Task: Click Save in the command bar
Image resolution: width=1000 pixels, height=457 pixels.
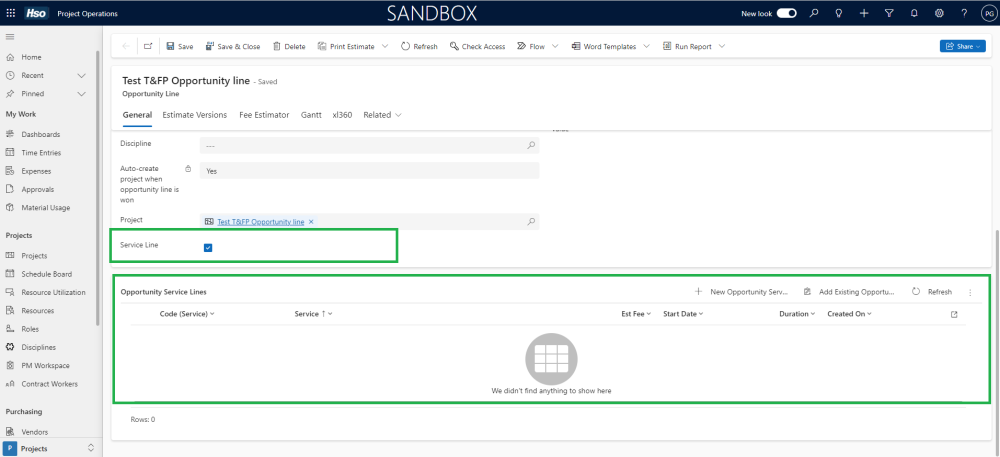Action: (x=180, y=47)
